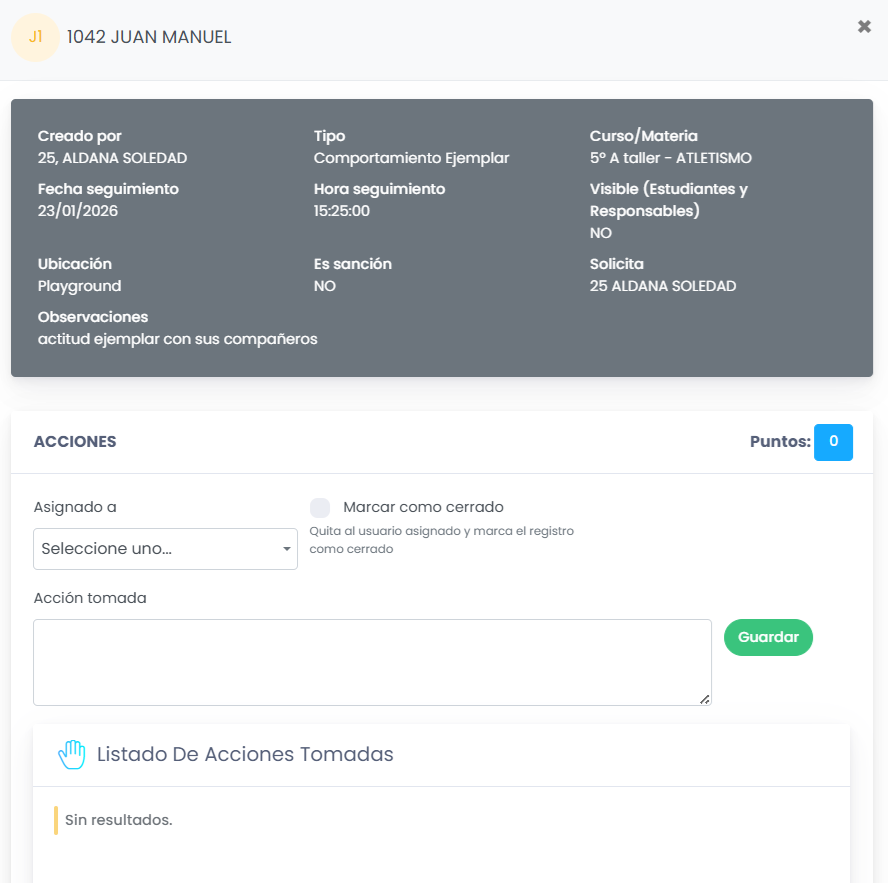Click the textarea resize handle corner
Screen dimensions: 888x883
[704, 699]
